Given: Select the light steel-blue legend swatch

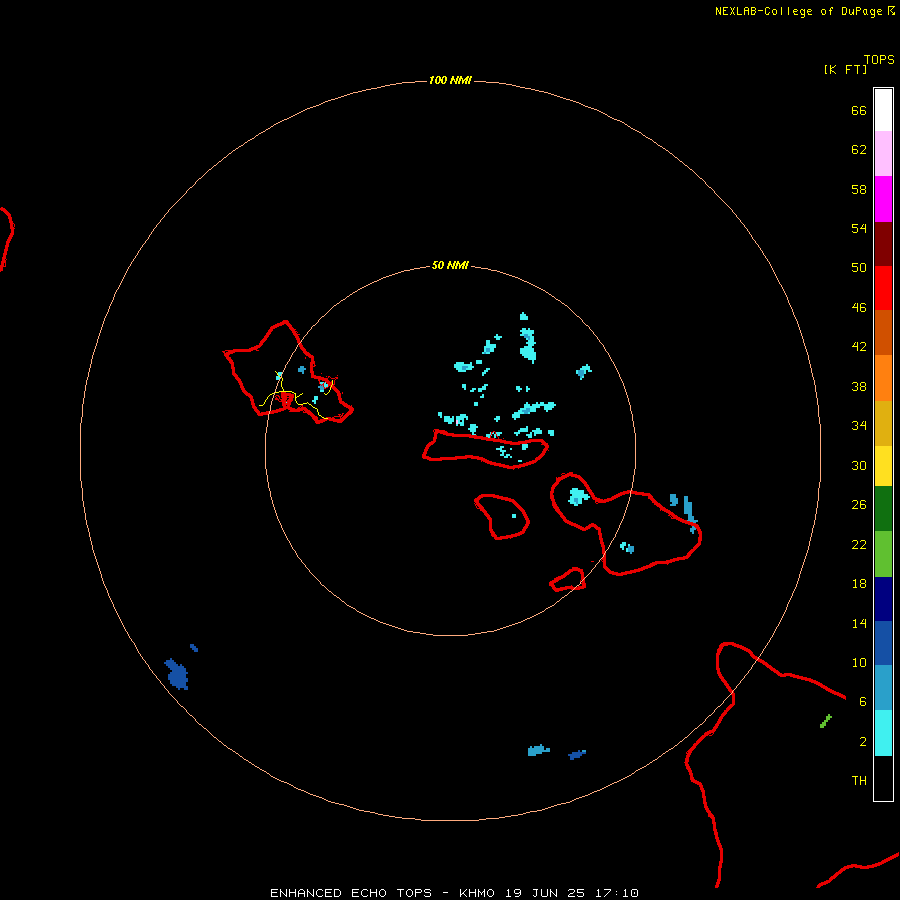Looking at the screenshot, I should pyautogui.click(x=883, y=688).
